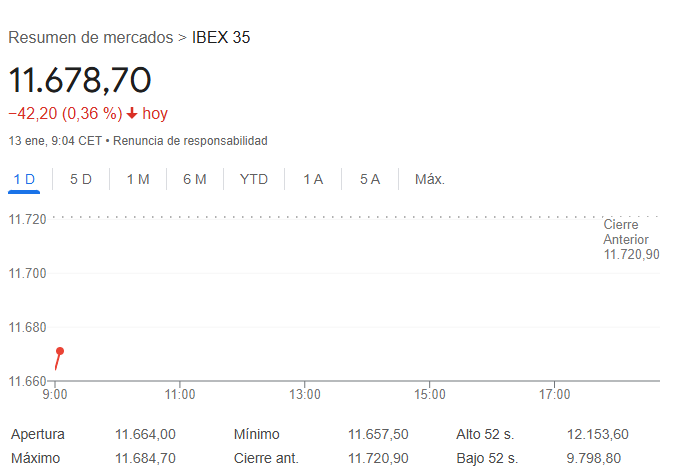Click the red down arrow icon

point(131,114)
